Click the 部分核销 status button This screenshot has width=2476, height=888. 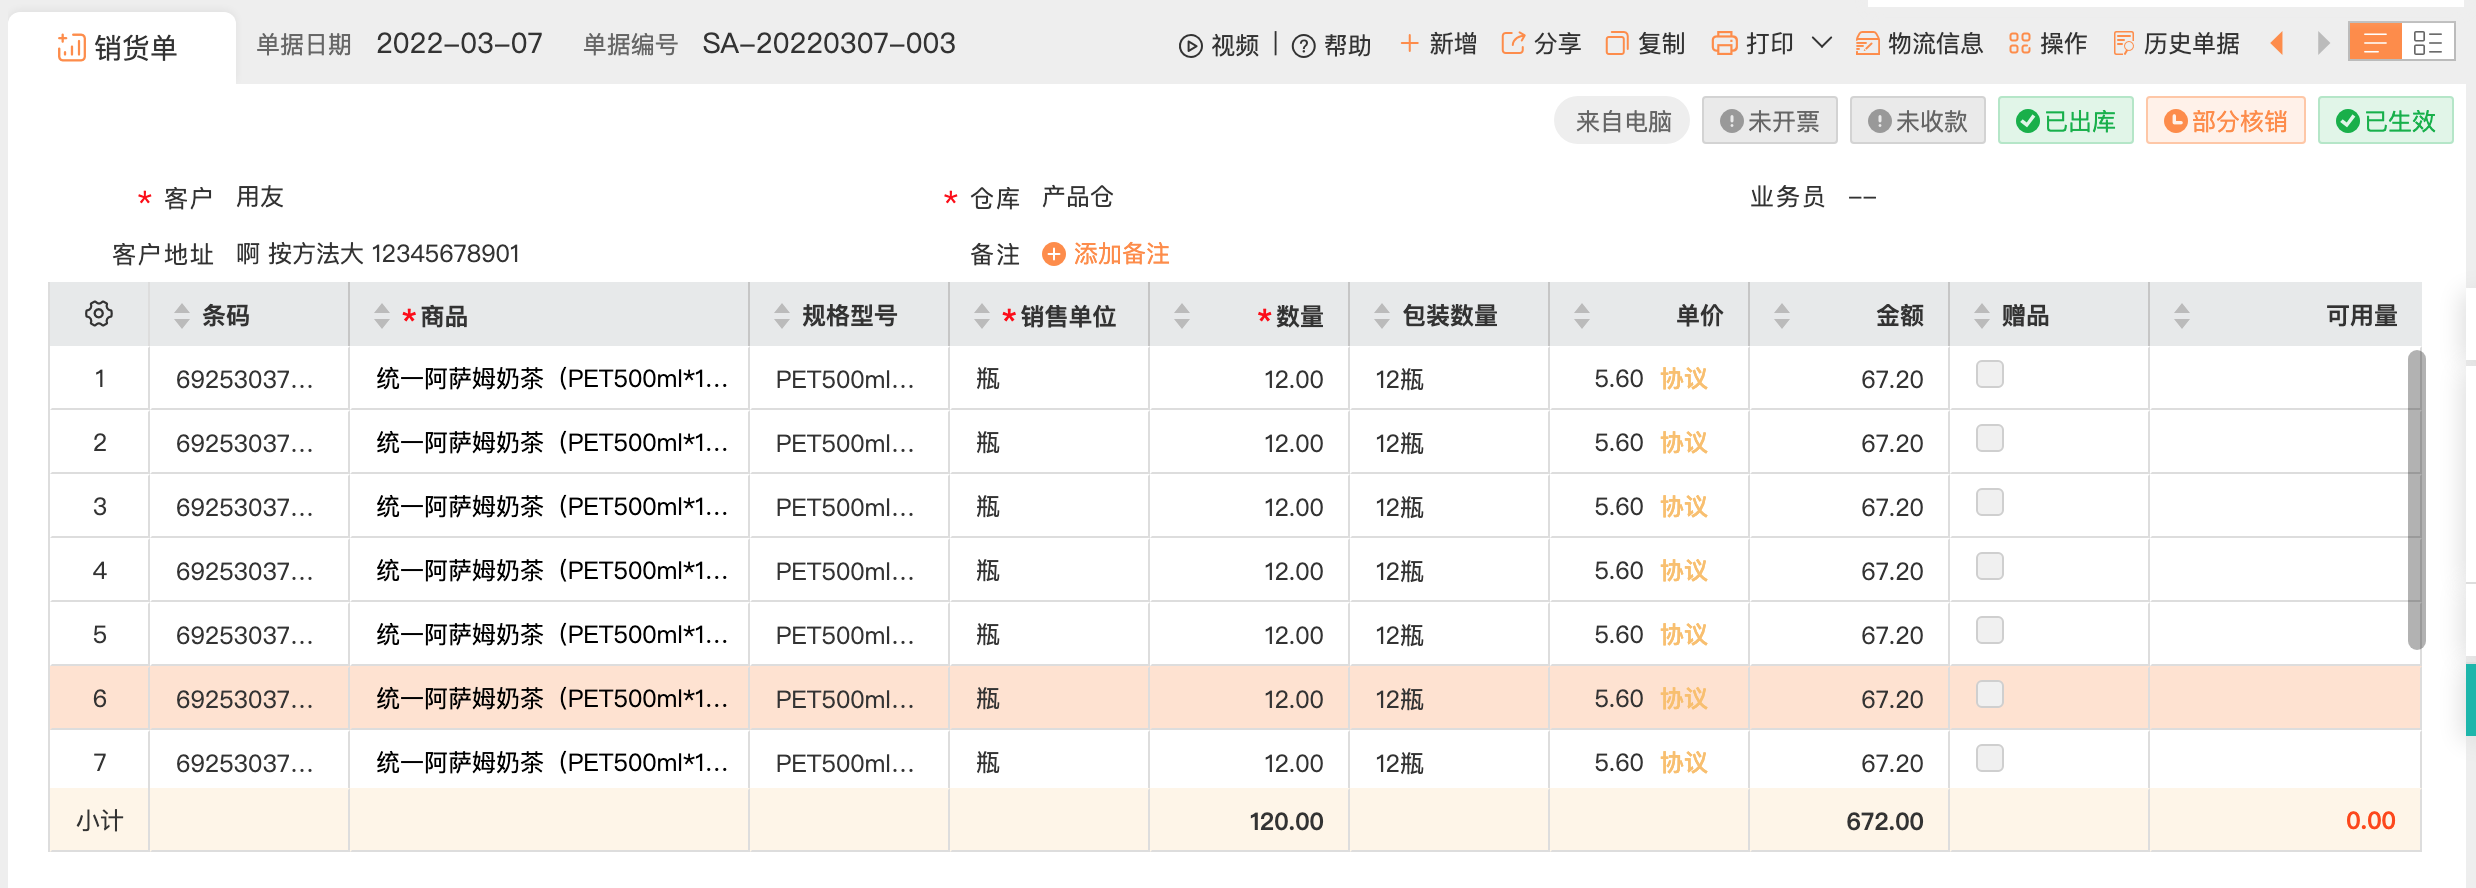(x=2225, y=121)
